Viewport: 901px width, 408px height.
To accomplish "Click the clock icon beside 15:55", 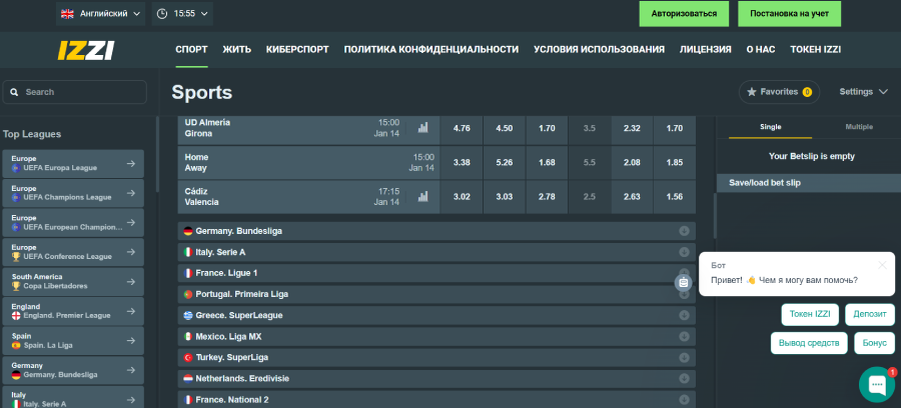I will 162,13.
